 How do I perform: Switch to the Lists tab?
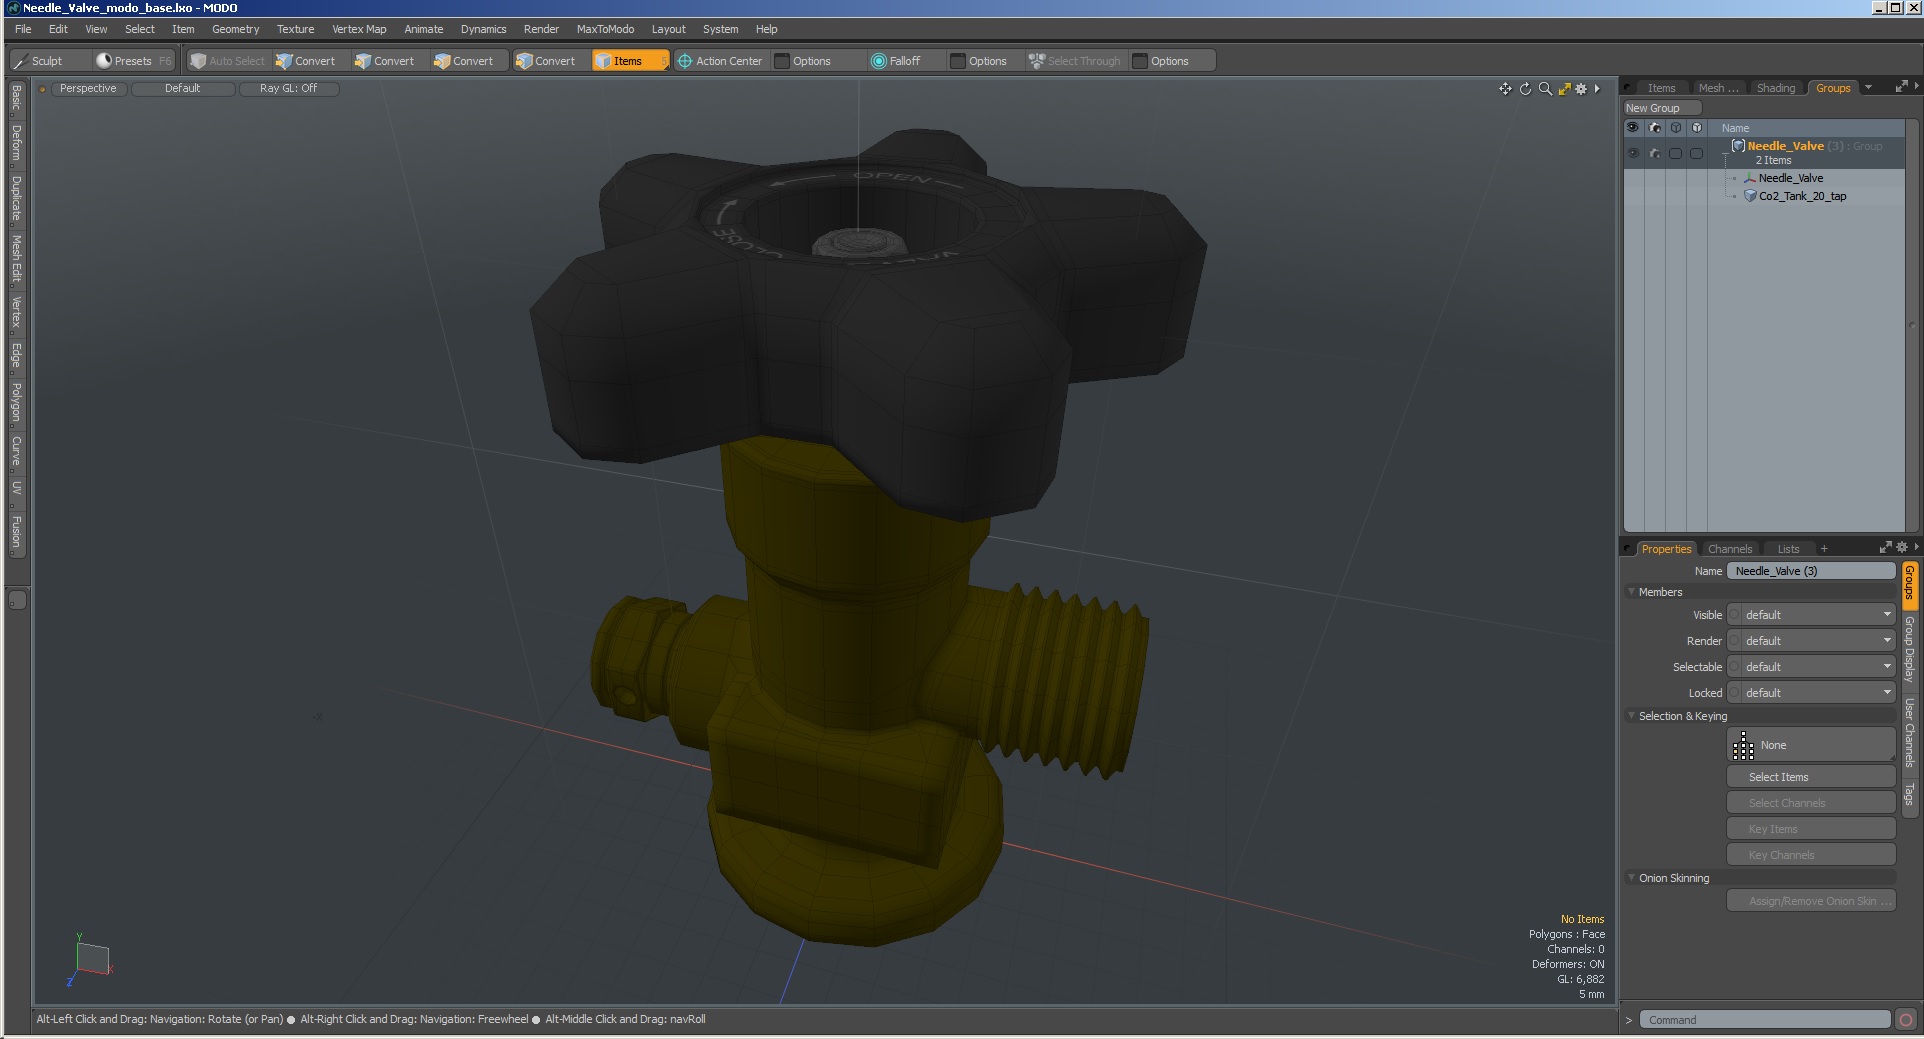(x=1788, y=549)
